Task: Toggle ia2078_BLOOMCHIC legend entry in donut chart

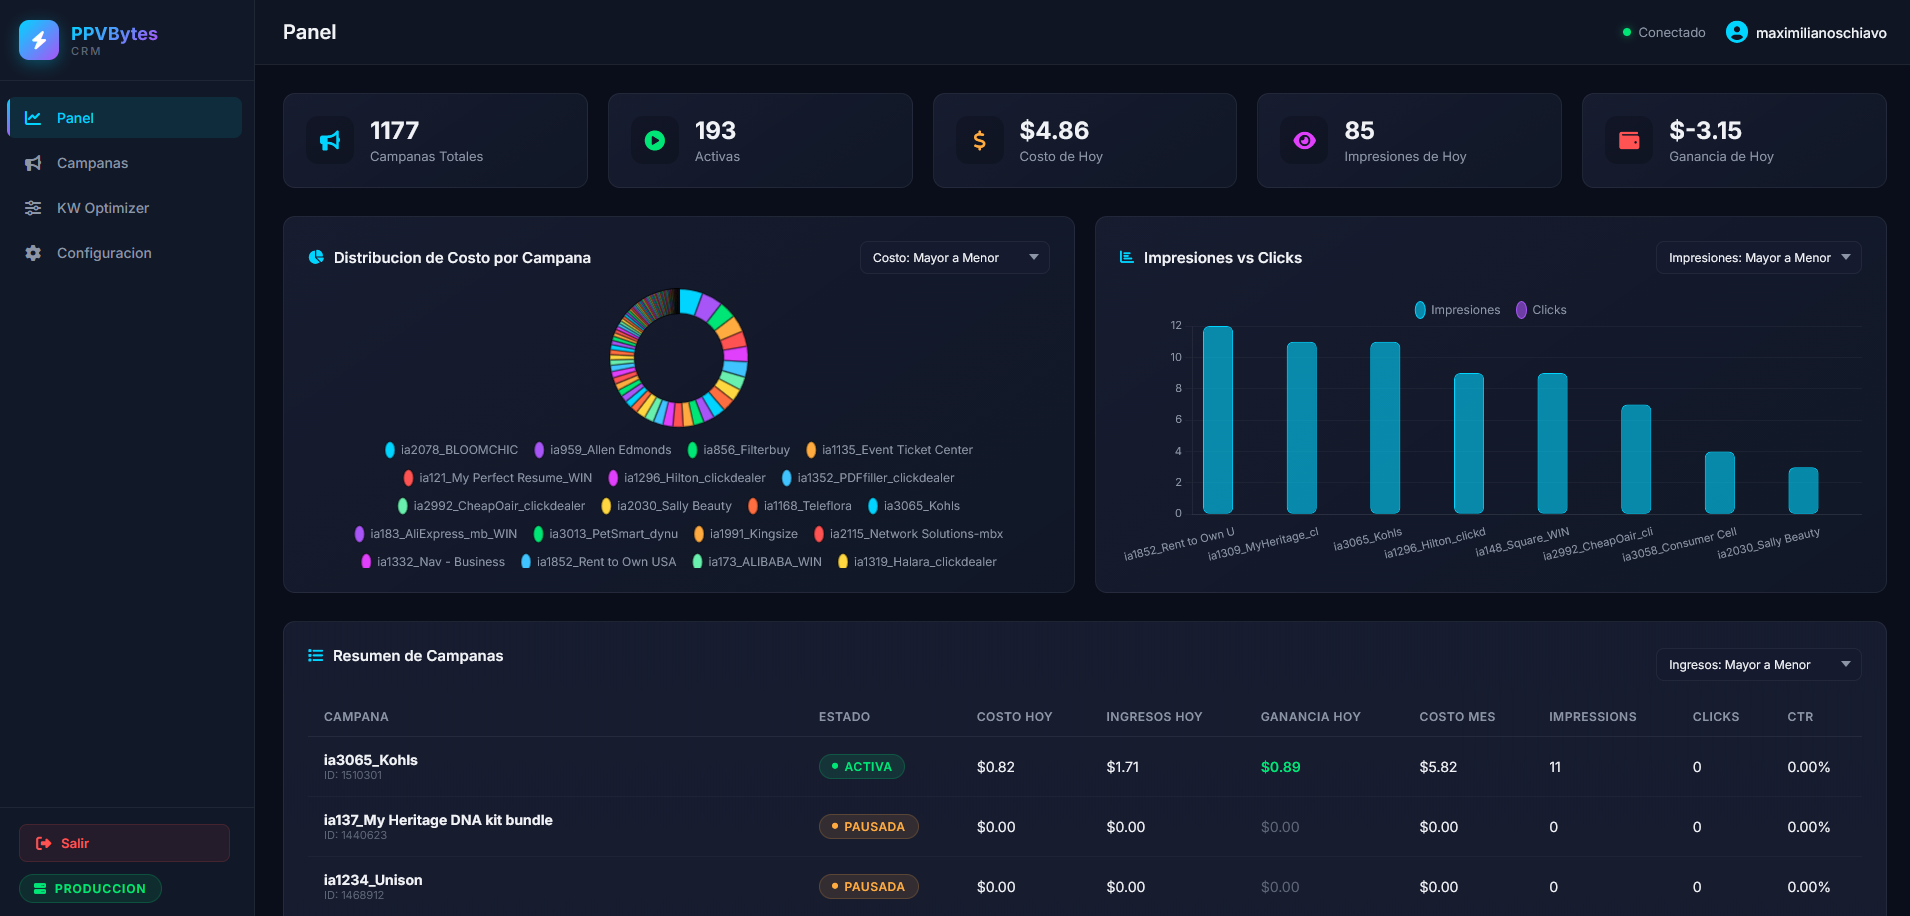Action: [452, 450]
